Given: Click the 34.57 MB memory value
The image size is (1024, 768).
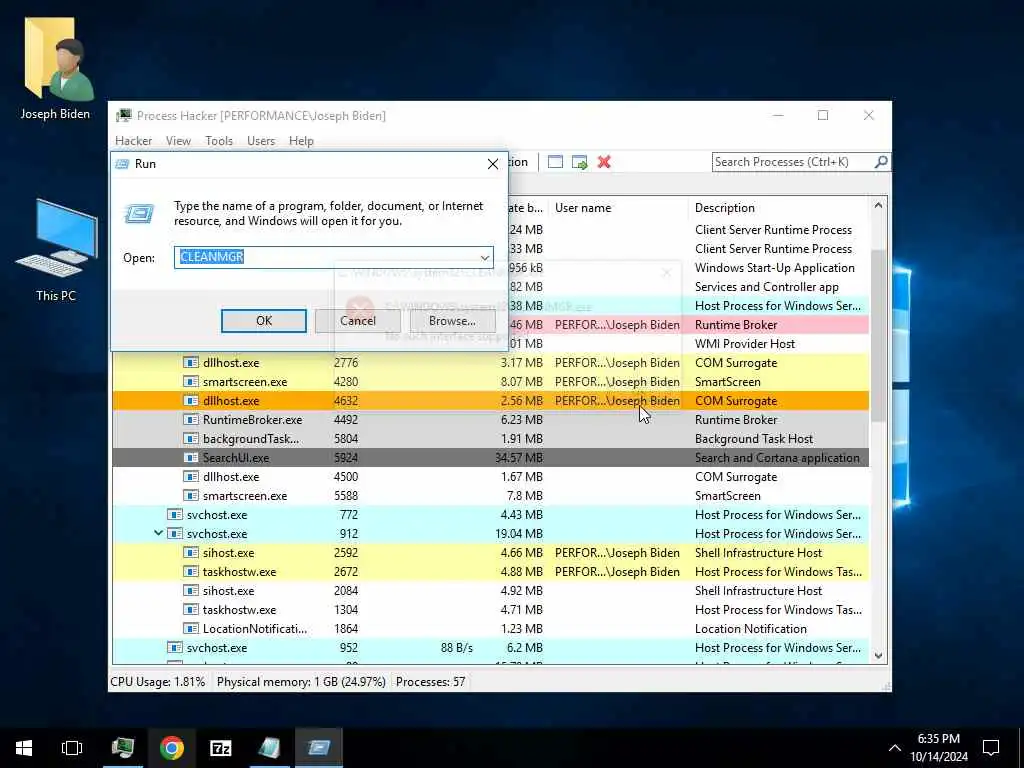Looking at the screenshot, I should 519,458.
